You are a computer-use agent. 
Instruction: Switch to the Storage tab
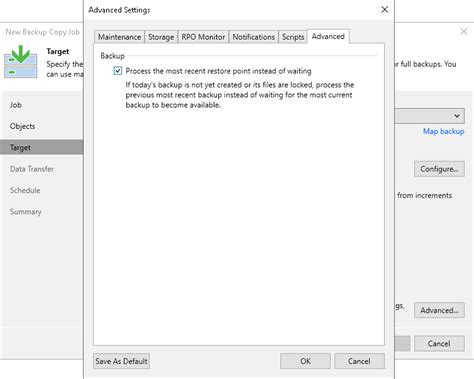point(161,37)
